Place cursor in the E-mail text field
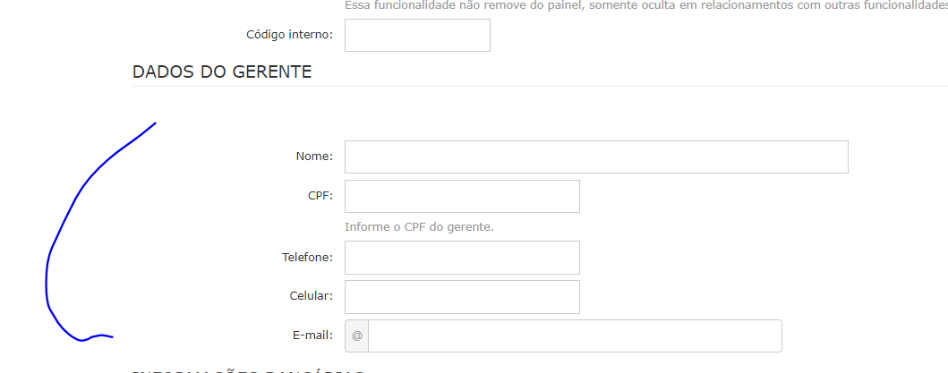This screenshot has height=373, width=948. point(574,336)
